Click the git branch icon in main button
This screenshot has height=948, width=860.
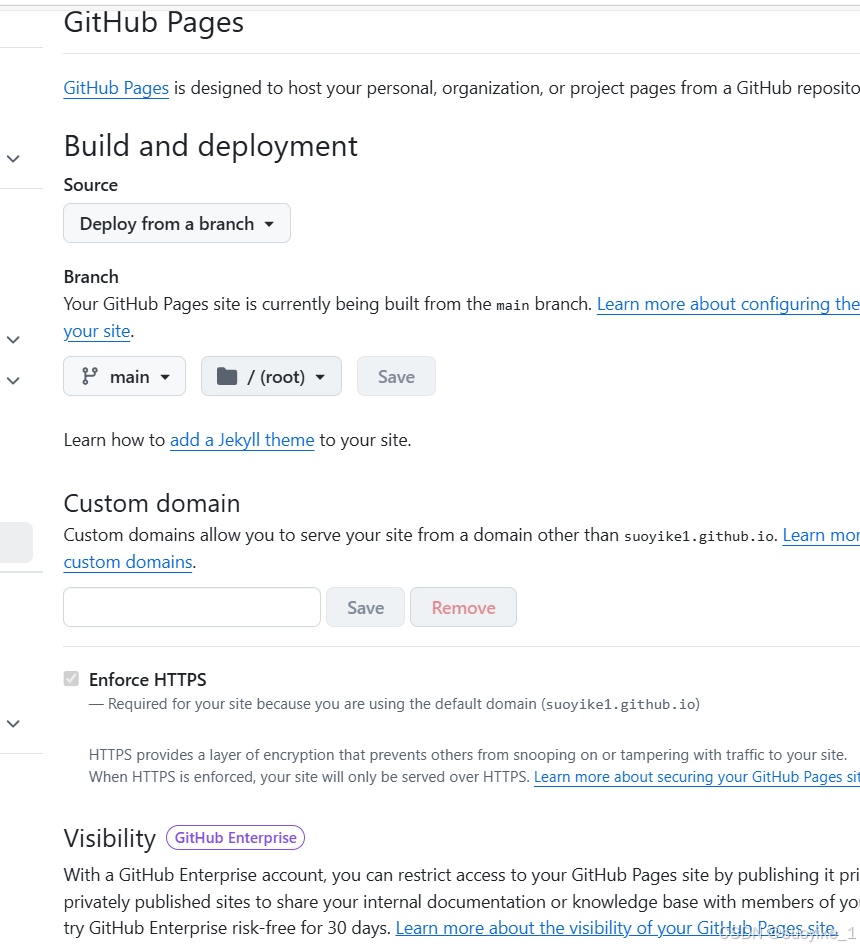[90, 376]
